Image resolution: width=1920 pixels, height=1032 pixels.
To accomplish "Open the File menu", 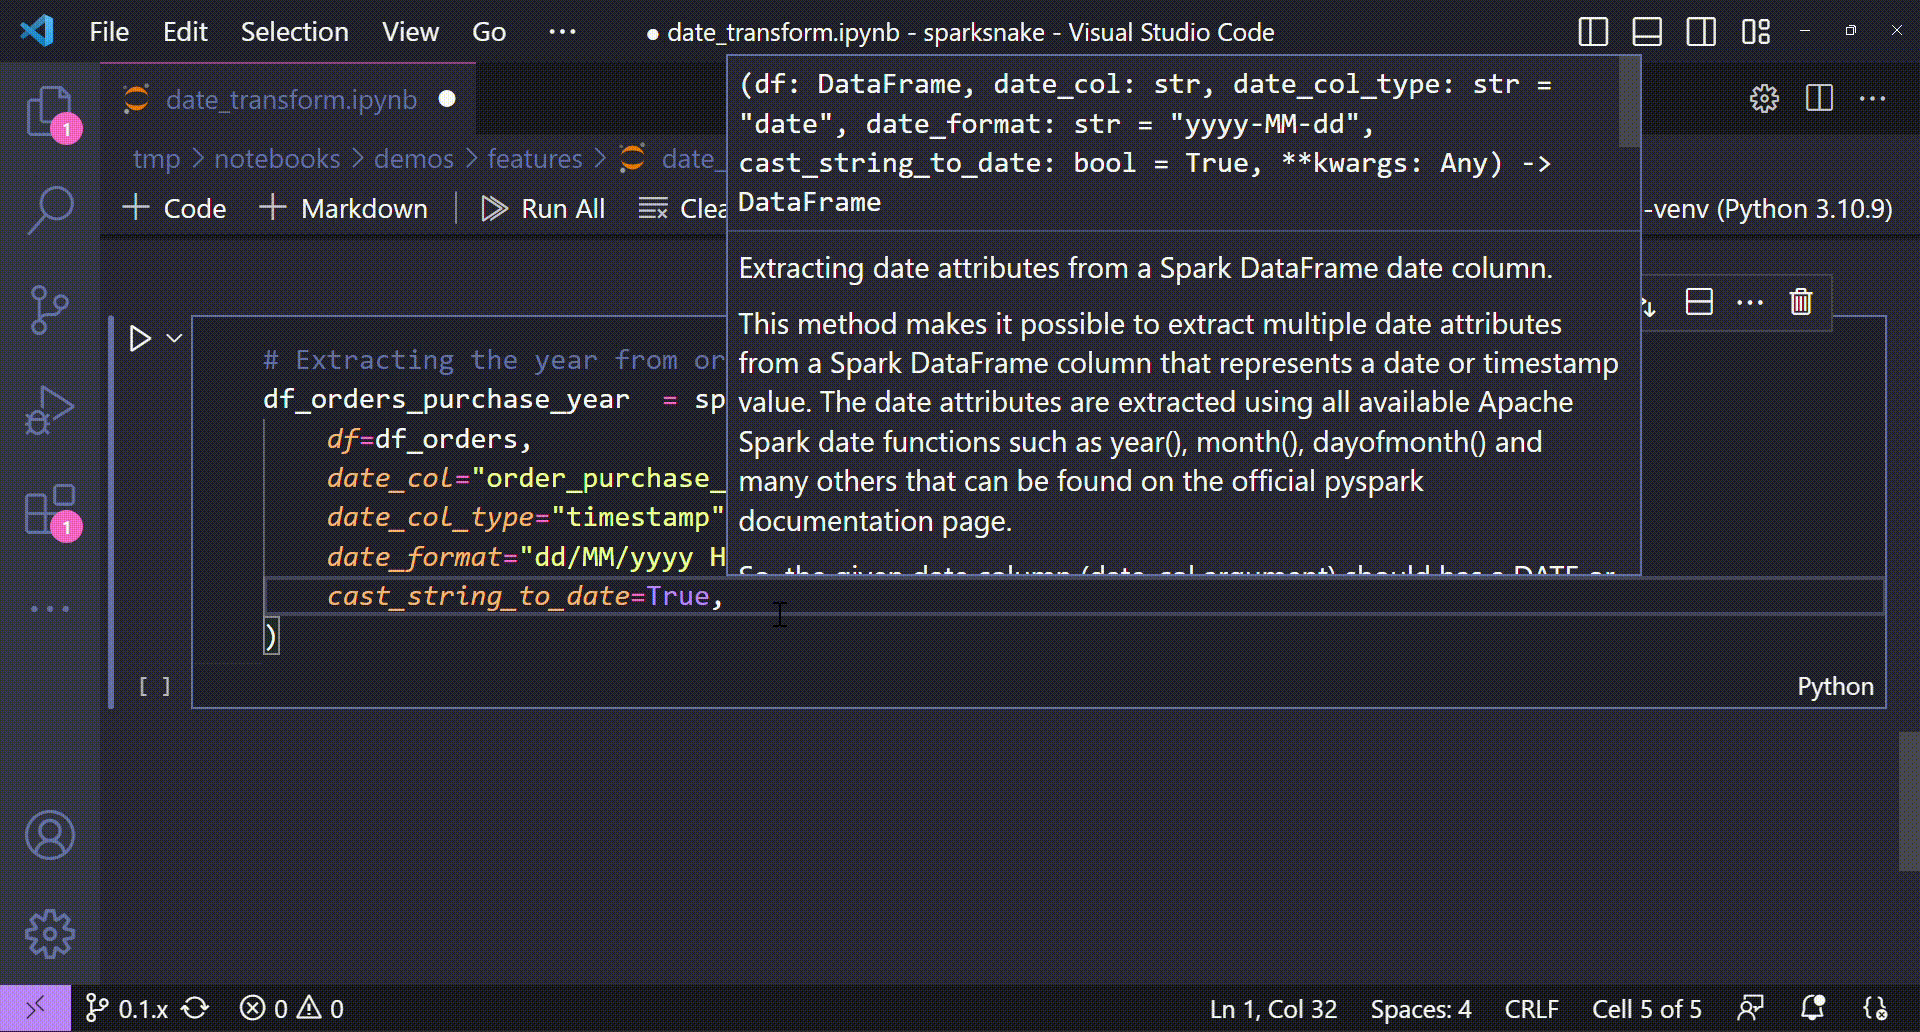I will click(109, 32).
